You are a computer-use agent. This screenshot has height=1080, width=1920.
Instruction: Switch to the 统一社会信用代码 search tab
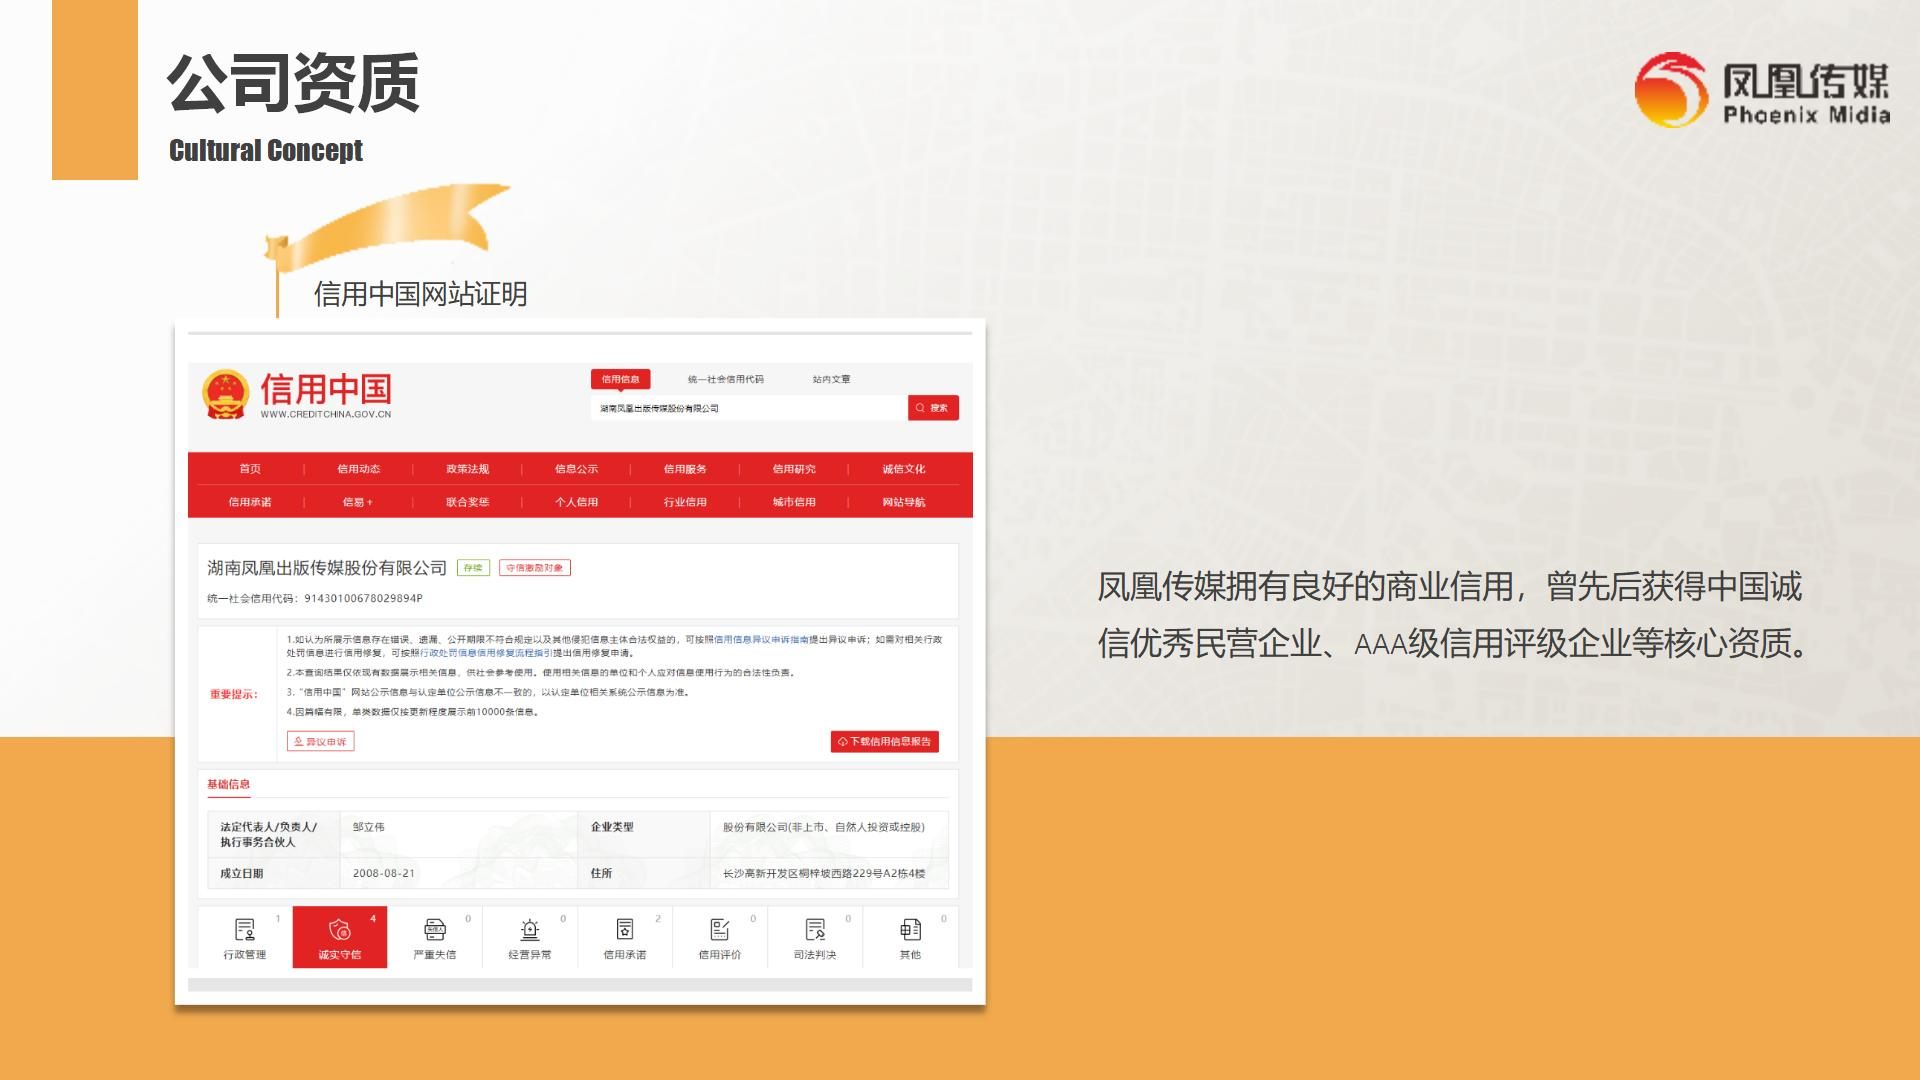click(725, 379)
